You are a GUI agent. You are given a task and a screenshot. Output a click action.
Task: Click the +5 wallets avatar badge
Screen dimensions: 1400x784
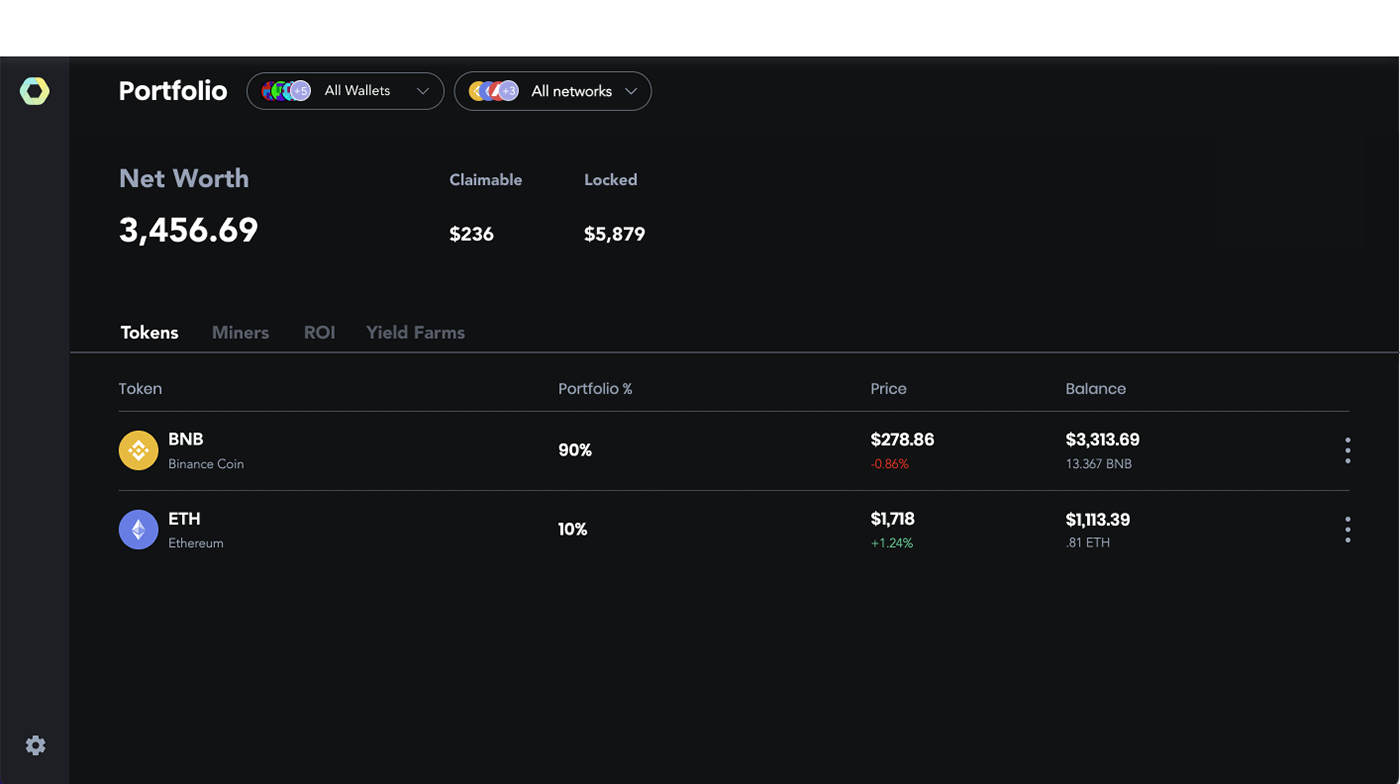(300, 91)
